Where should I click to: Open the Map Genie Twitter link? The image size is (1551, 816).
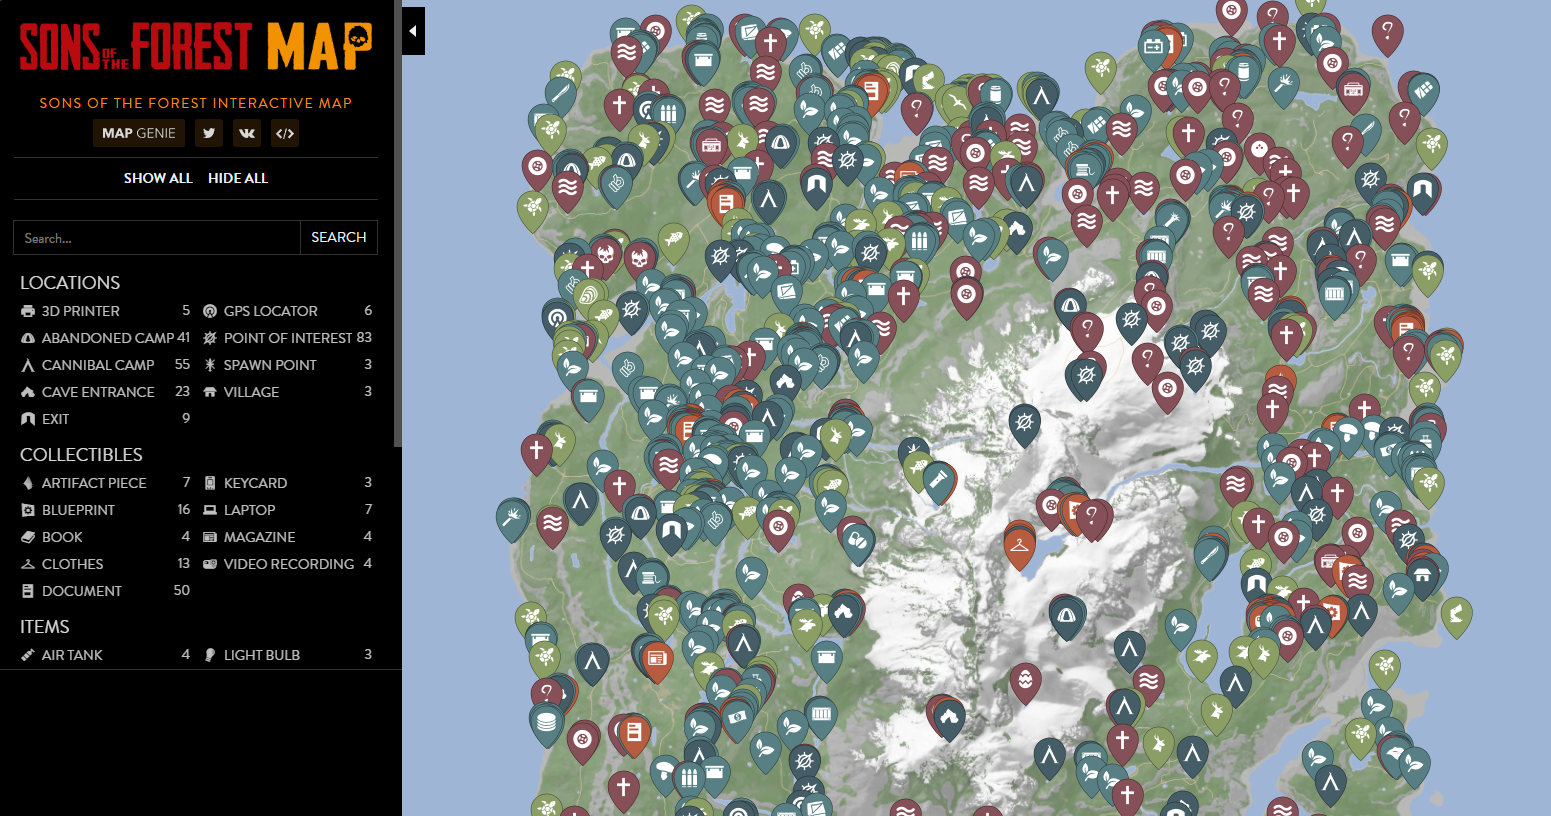click(209, 133)
